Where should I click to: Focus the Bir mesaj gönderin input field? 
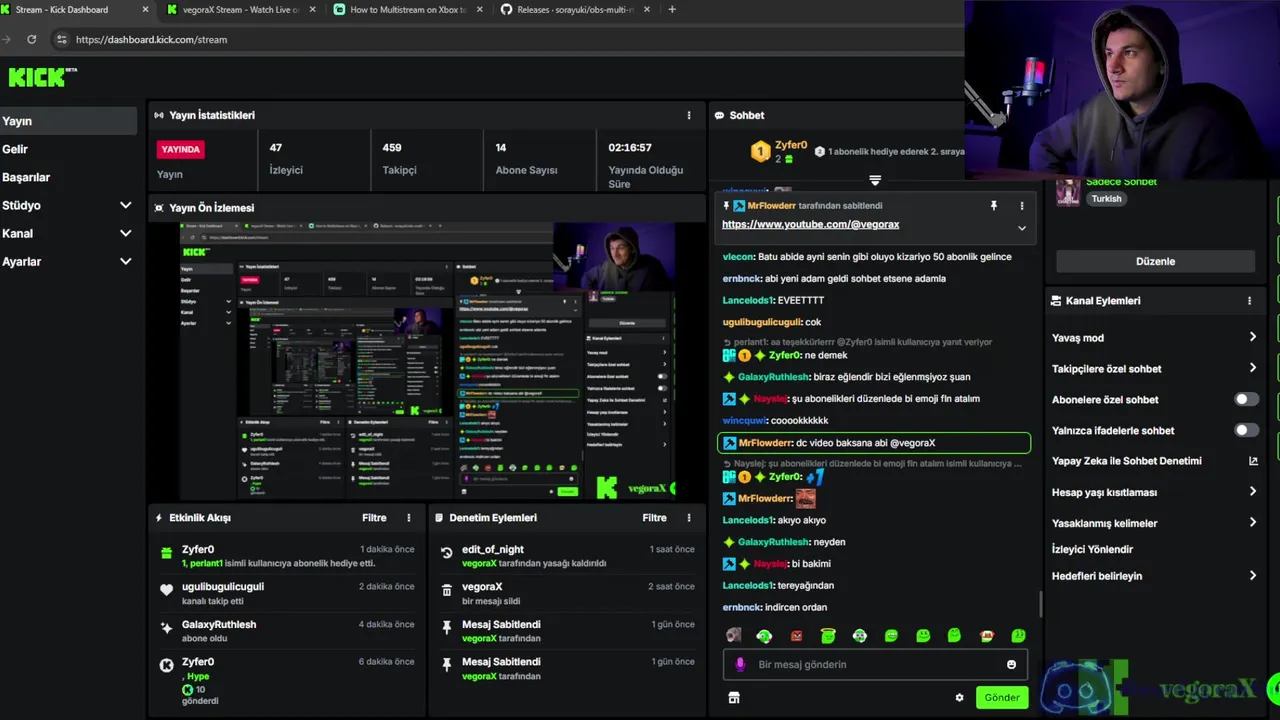(x=875, y=664)
